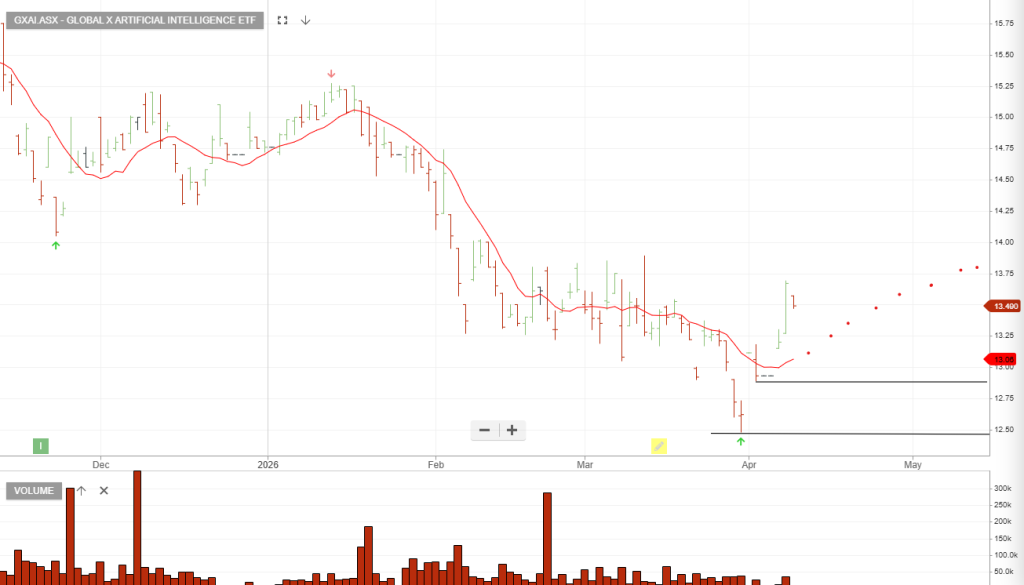Click the red moving average price tag
The image size is (1024, 585).
point(1003,358)
